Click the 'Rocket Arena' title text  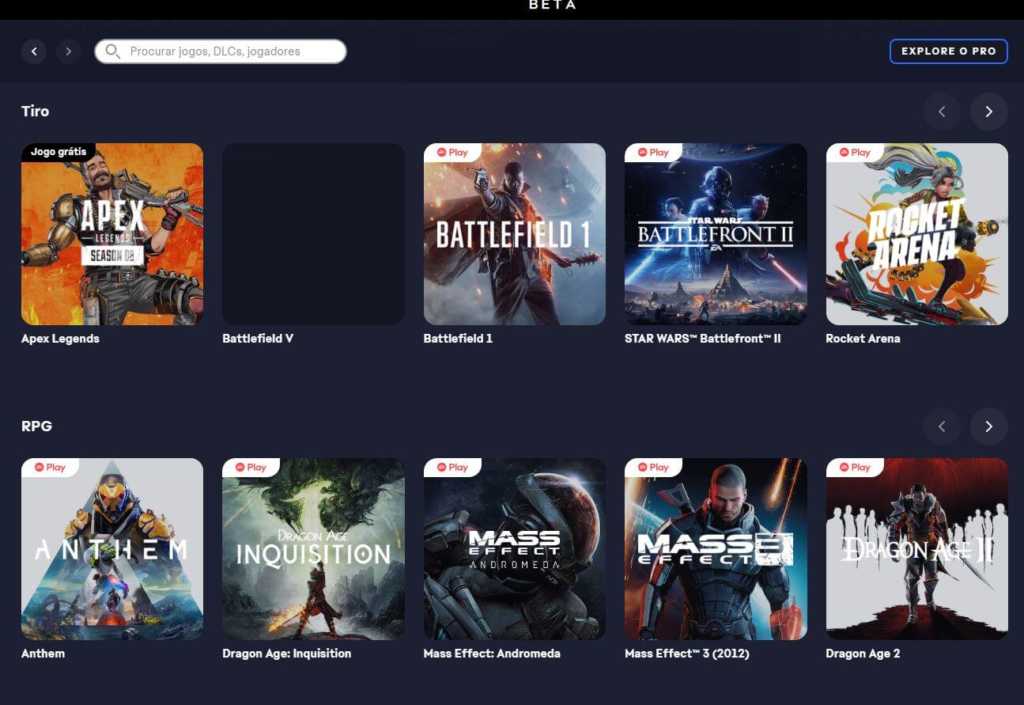(863, 338)
